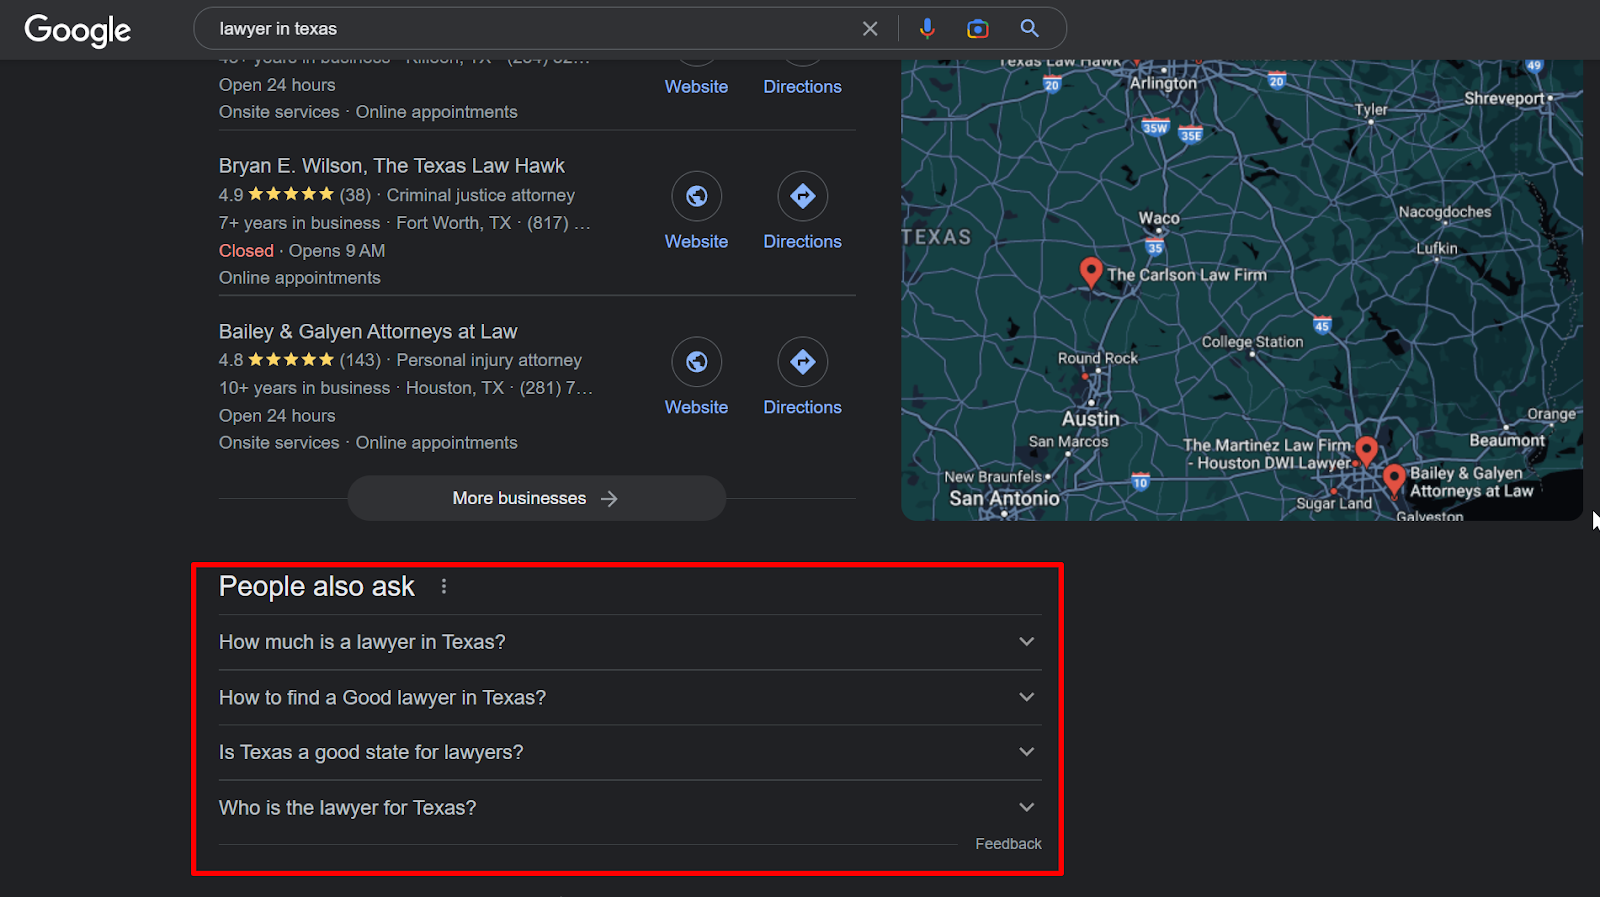Click 'Nacogdoches' label on the map

tap(1445, 212)
